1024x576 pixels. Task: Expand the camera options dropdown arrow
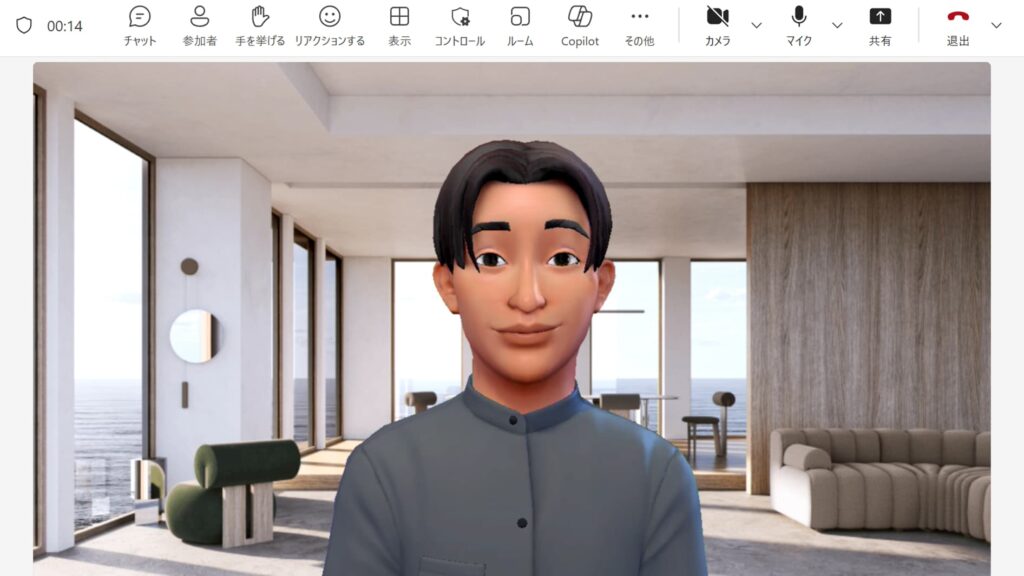[x=756, y=25]
